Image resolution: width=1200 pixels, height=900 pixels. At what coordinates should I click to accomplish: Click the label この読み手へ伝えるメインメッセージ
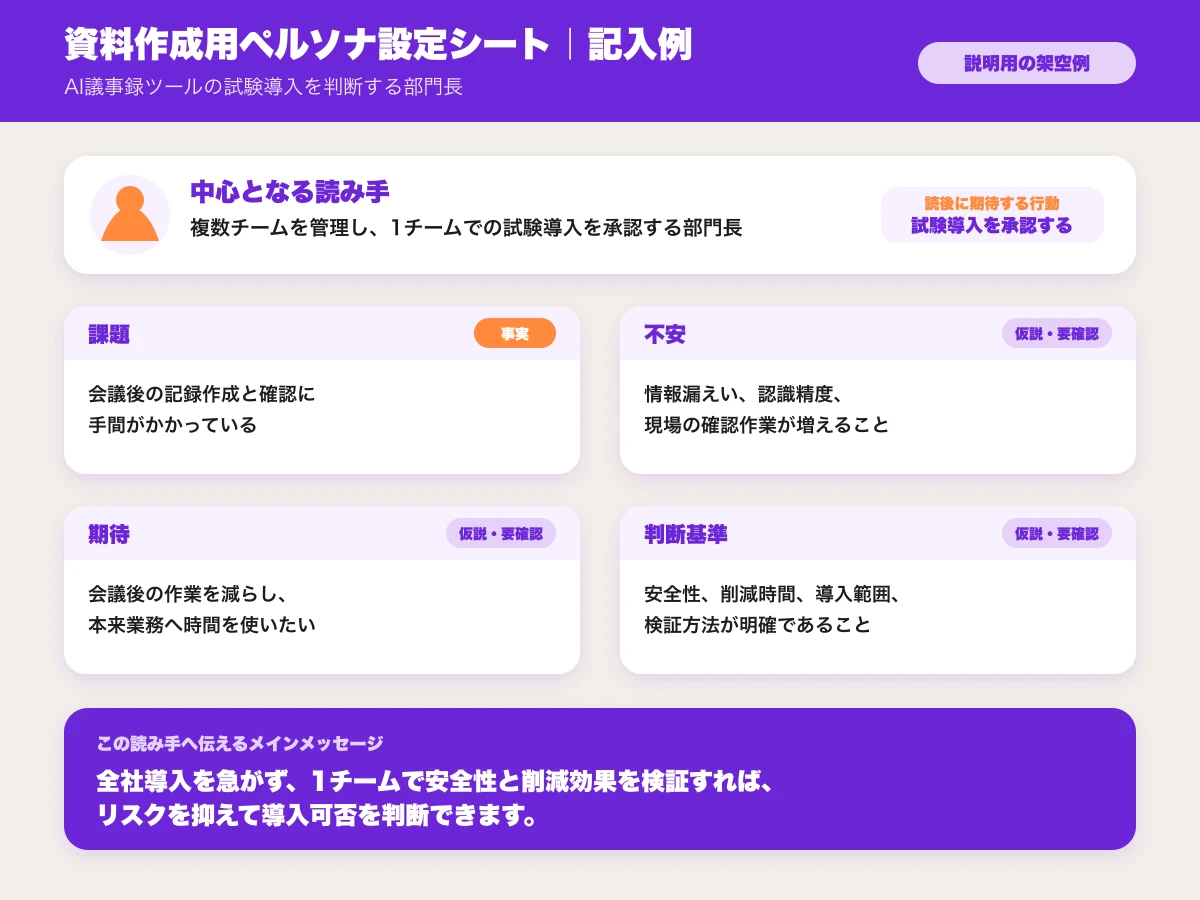click(240, 744)
